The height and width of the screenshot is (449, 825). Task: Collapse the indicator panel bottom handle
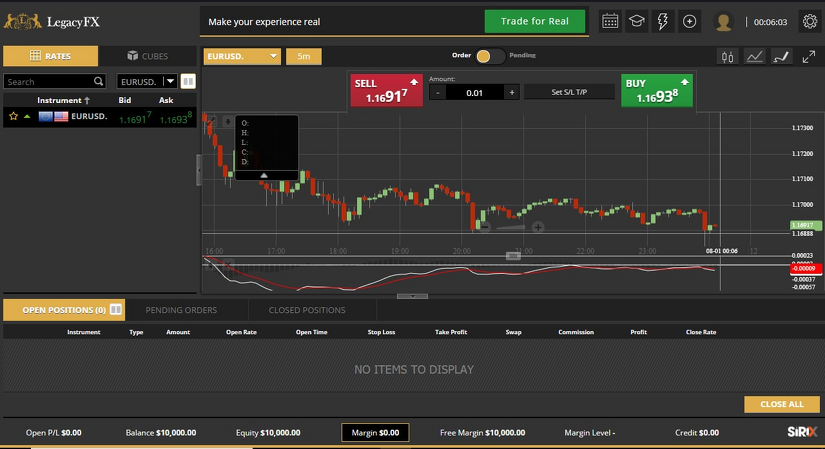point(412,296)
